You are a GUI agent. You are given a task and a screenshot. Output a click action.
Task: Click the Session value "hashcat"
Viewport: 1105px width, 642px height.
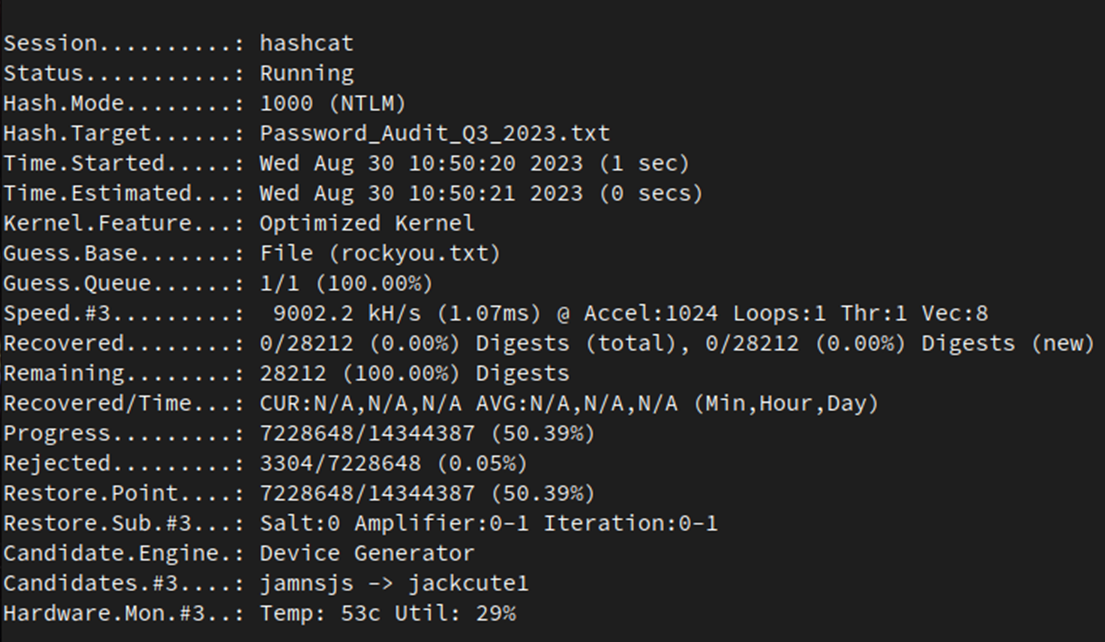coord(306,44)
